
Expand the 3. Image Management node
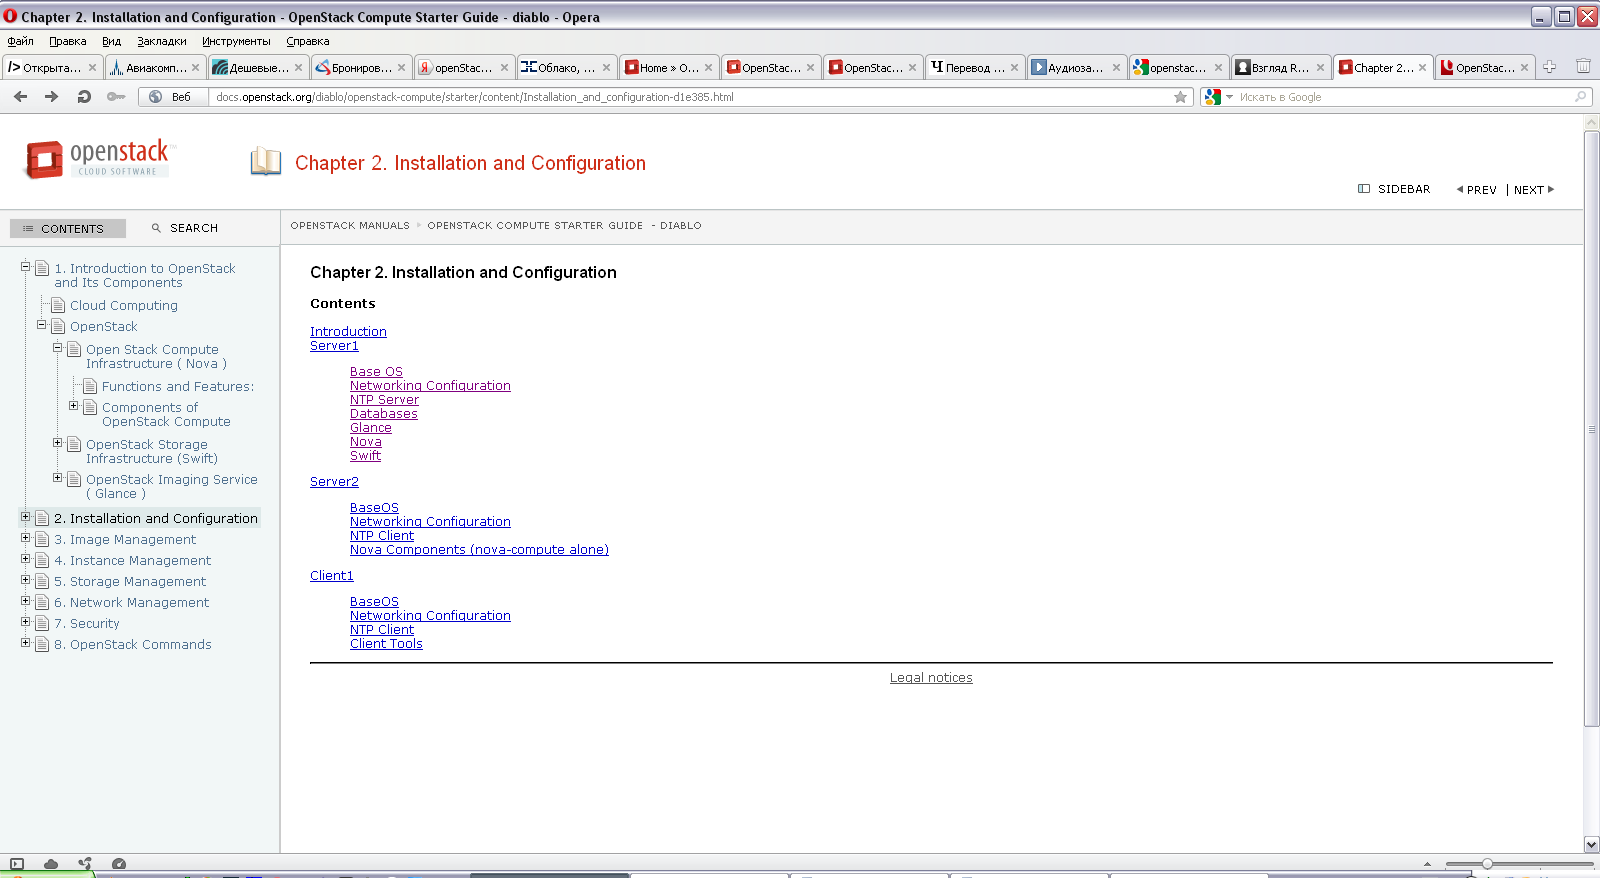pyautogui.click(x=26, y=537)
